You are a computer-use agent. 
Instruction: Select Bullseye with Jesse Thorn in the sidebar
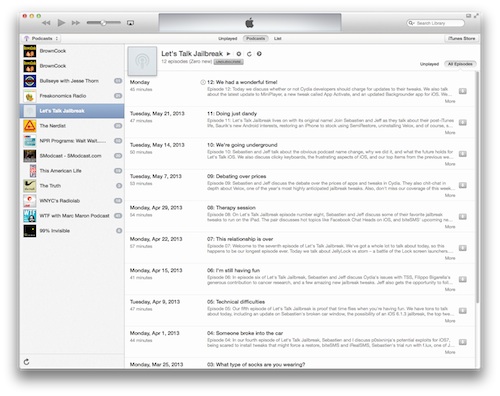point(72,81)
